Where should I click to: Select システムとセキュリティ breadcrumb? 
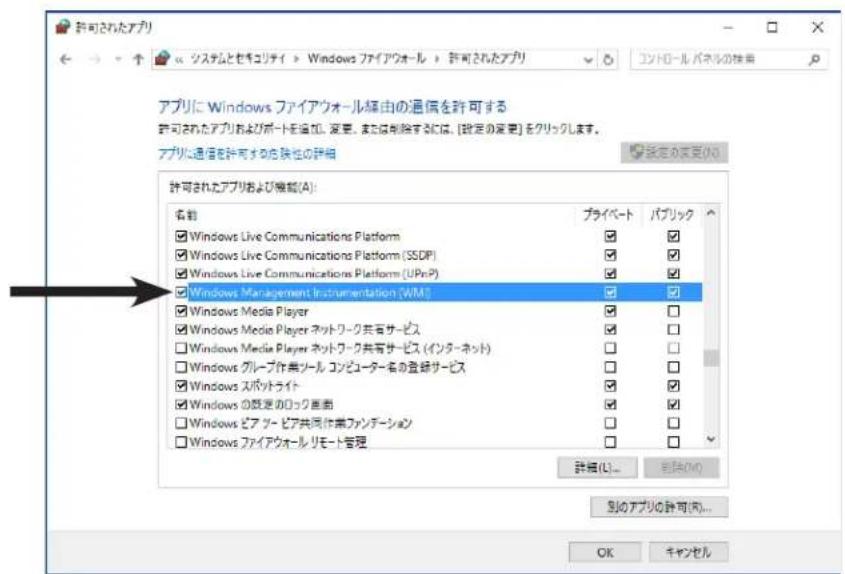pos(238,58)
